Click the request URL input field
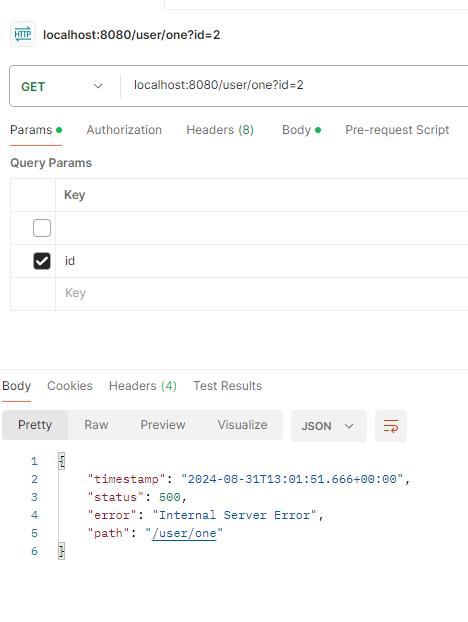468x622 pixels. [295, 85]
